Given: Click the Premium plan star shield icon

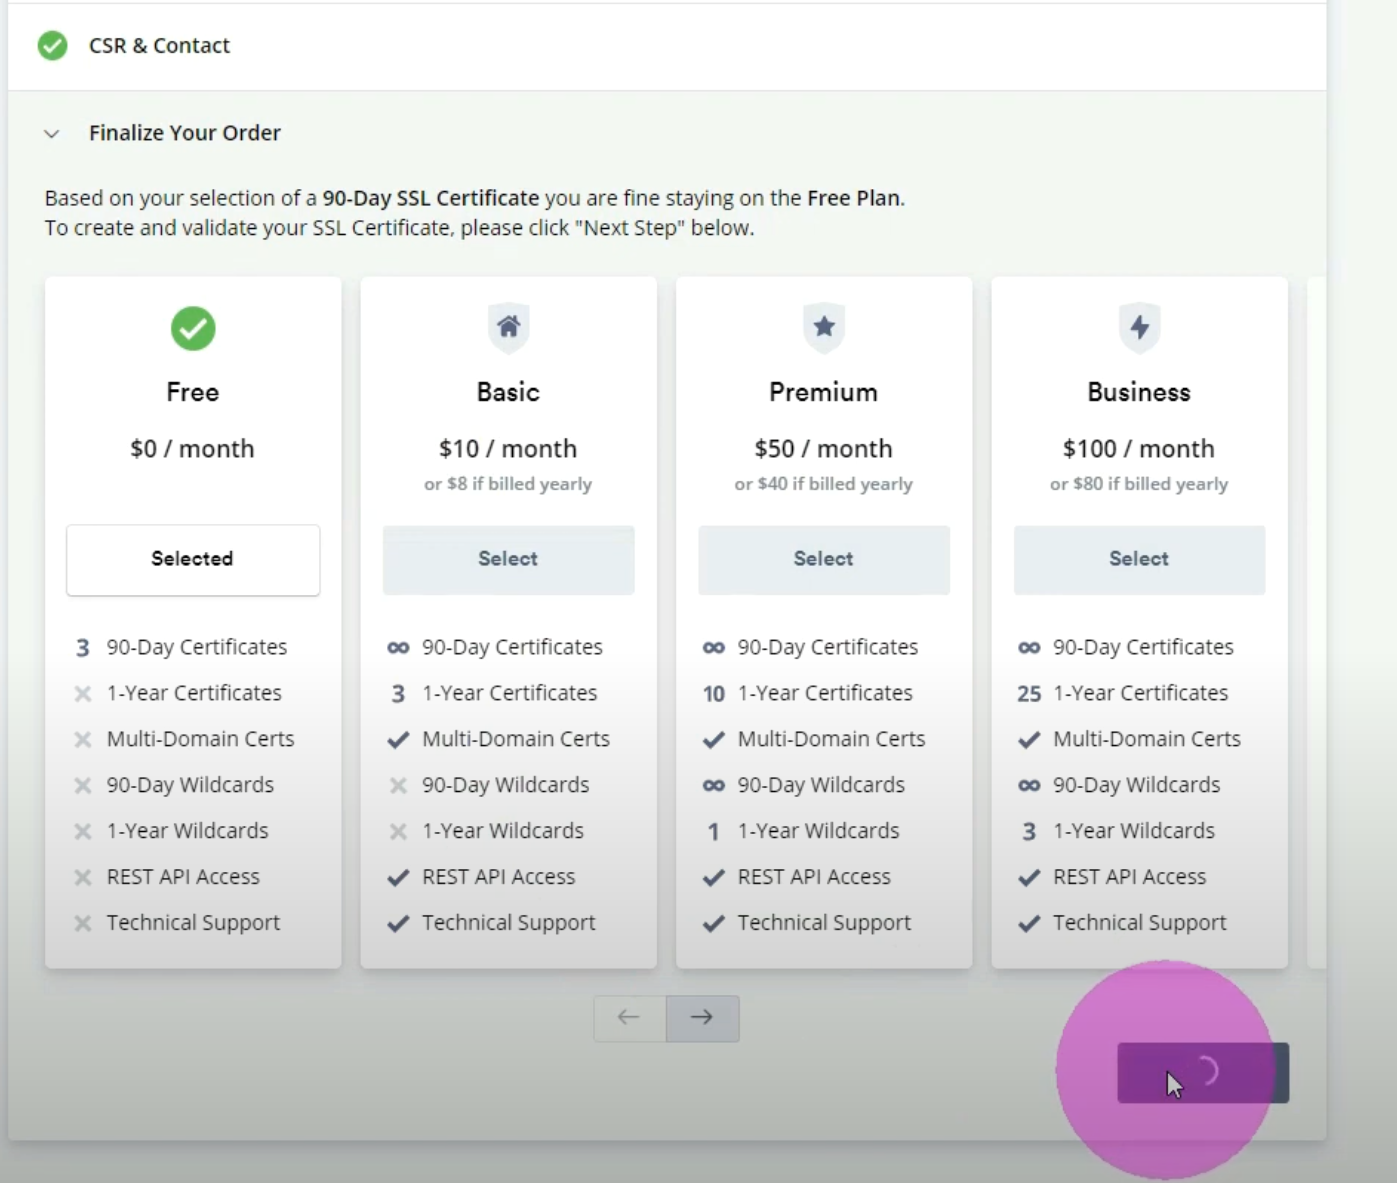Looking at the screenshot, I should (x=823, y=327).
